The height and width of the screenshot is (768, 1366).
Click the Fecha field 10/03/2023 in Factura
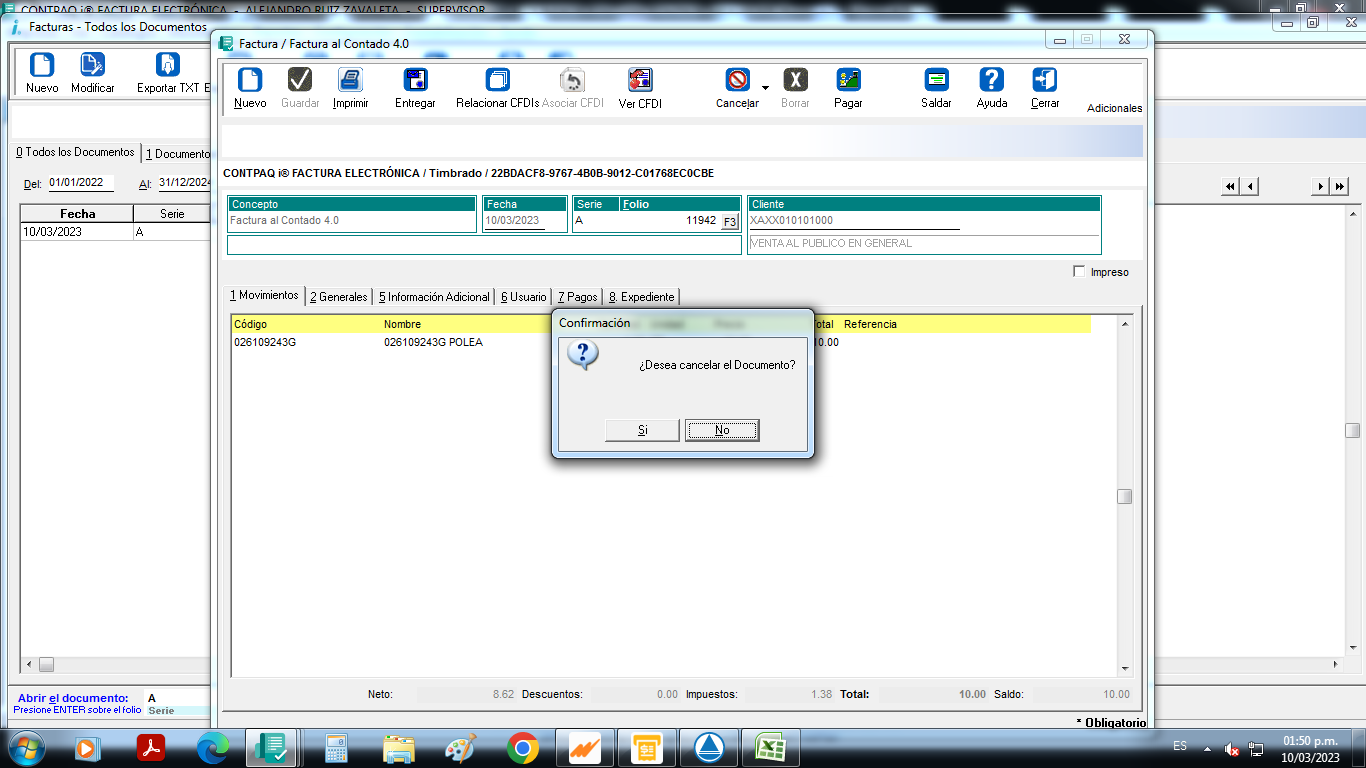514,221
